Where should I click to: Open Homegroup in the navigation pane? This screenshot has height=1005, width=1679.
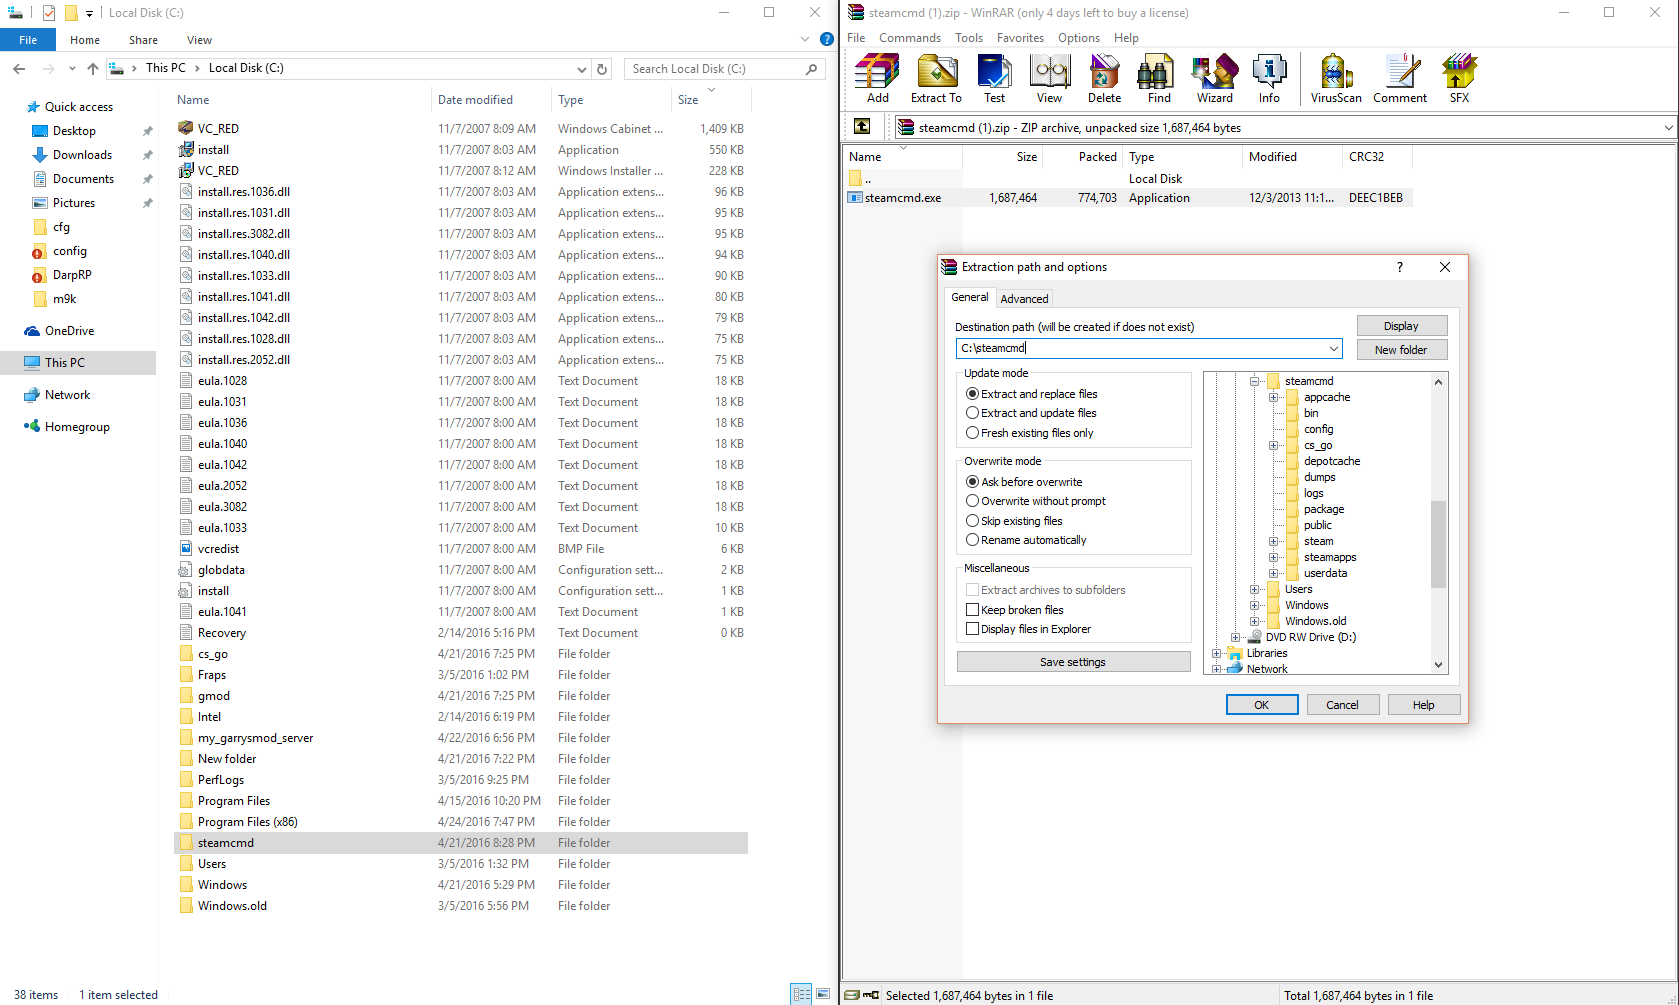click(x=77, y=427)
